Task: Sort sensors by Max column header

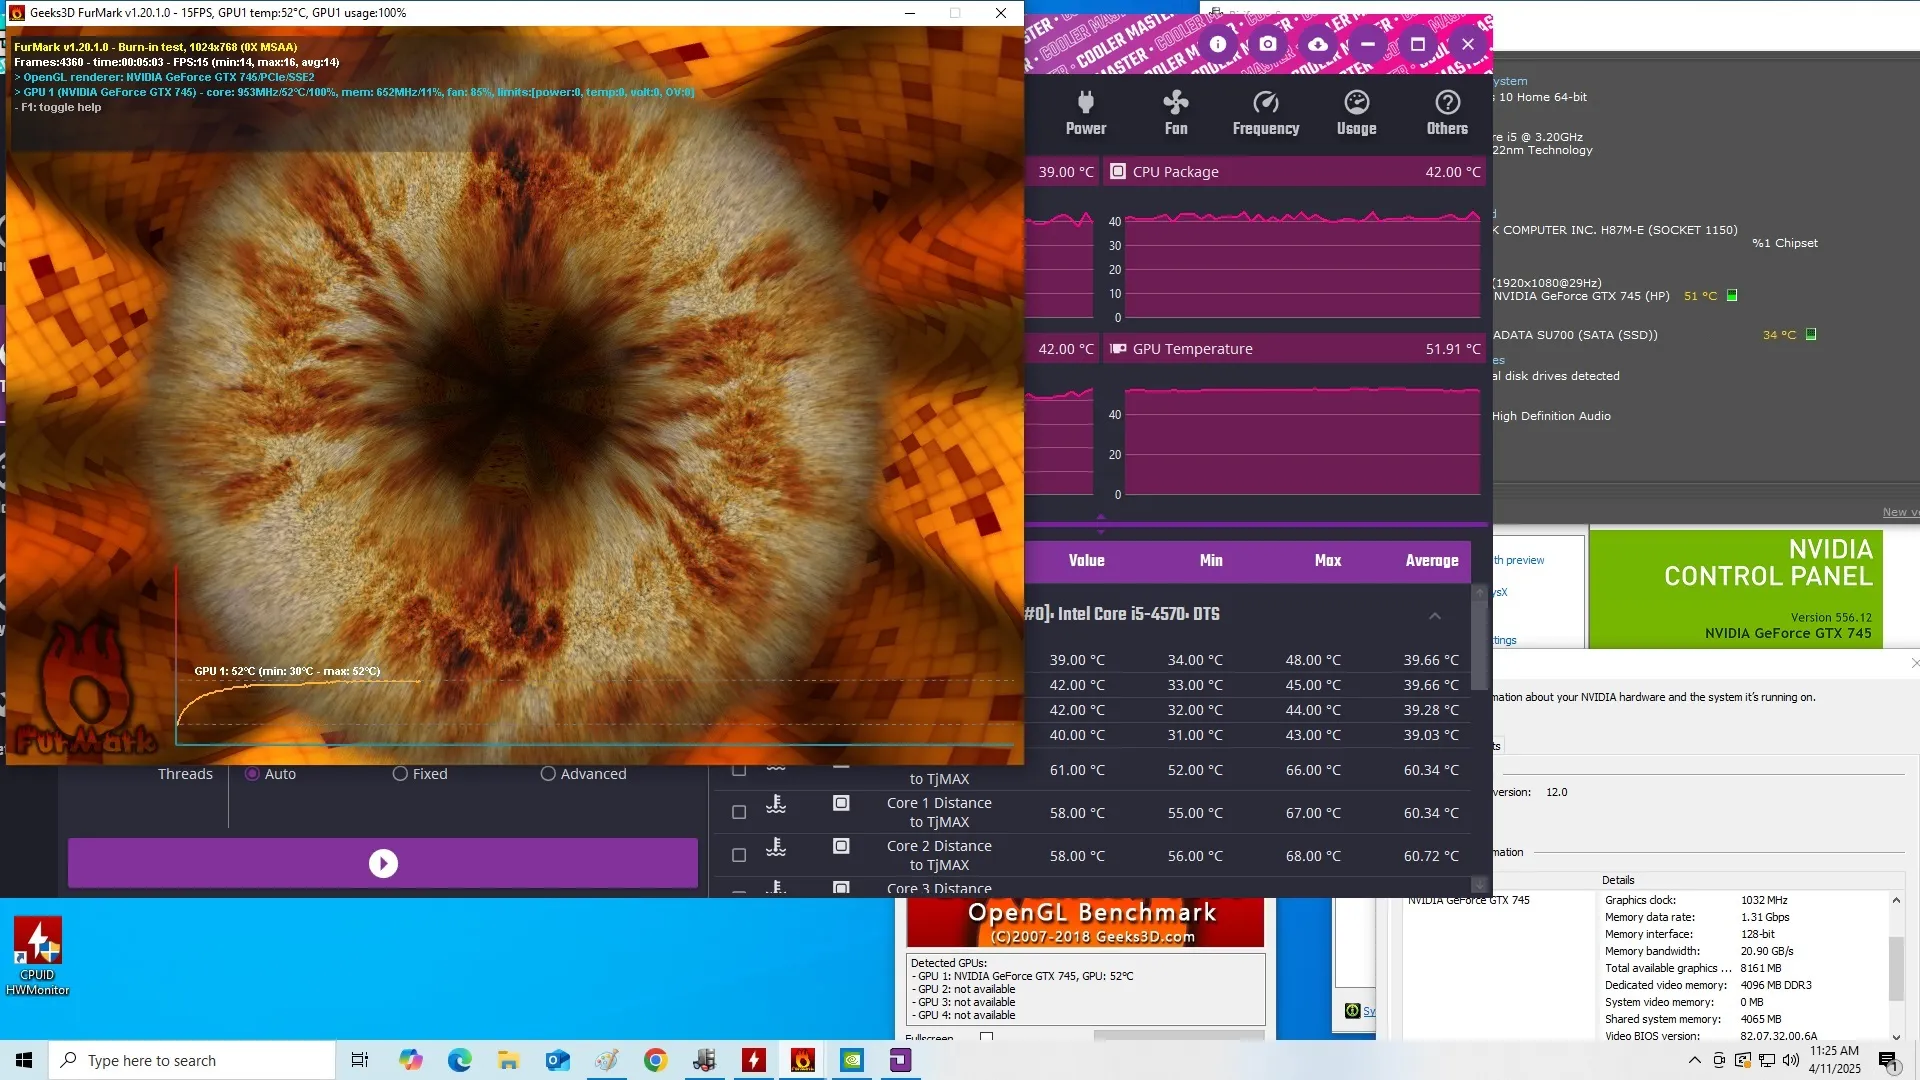Action: [x=1328, y=561]
